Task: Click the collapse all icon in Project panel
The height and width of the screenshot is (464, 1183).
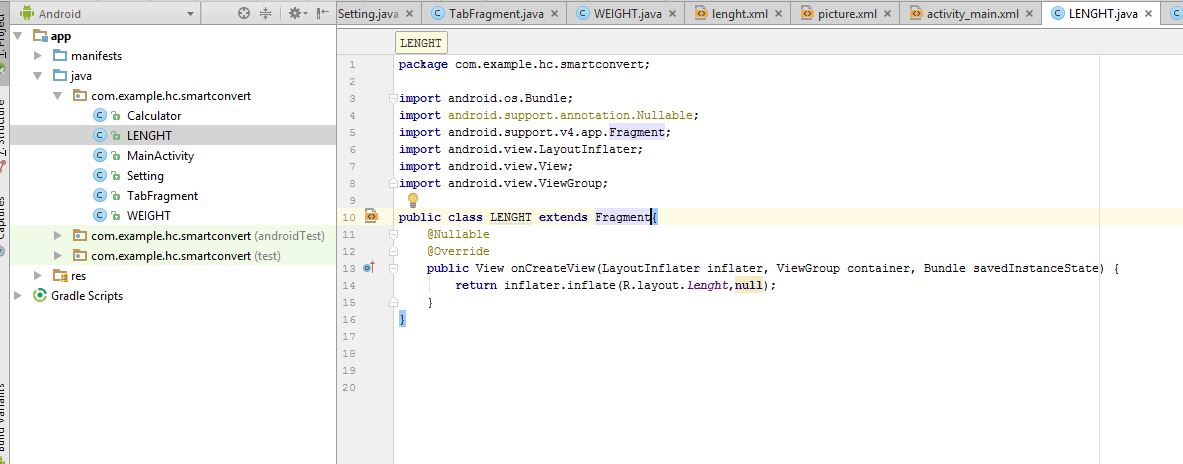Action: click(266, 14)
